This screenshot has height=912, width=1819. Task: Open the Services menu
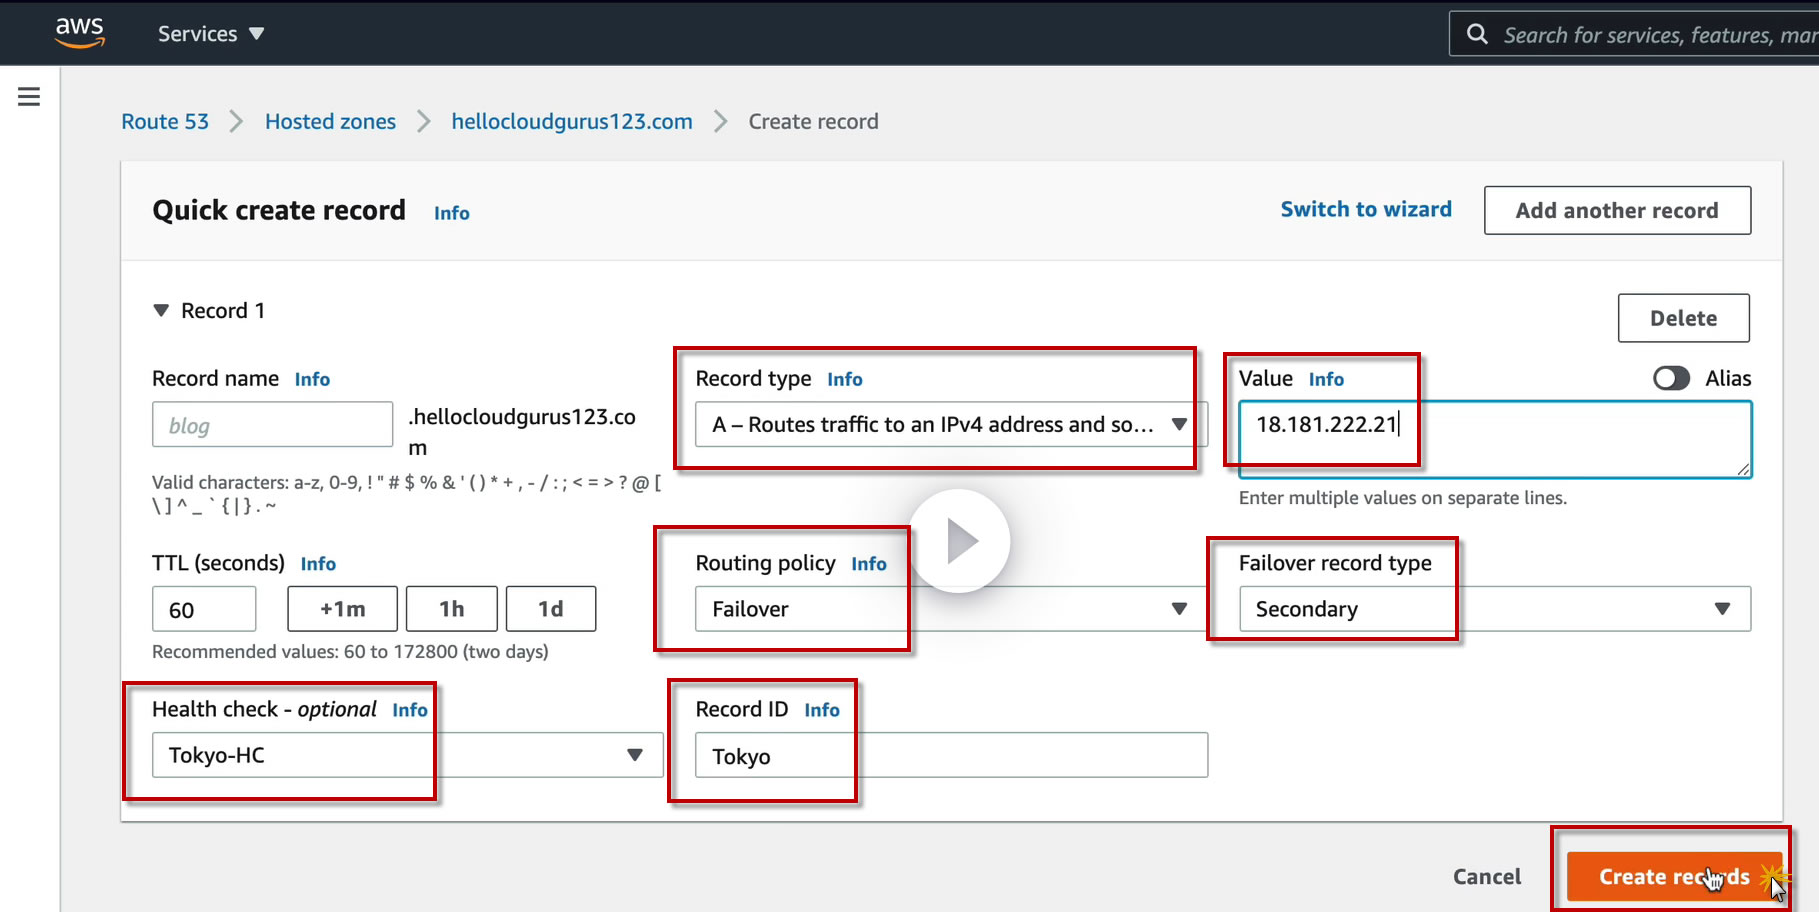pos(211,34)
